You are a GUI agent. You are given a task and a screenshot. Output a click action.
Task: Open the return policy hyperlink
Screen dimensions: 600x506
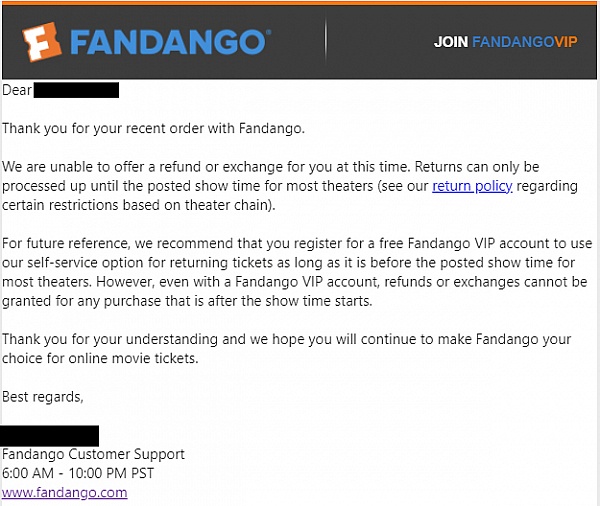[472, 186]
